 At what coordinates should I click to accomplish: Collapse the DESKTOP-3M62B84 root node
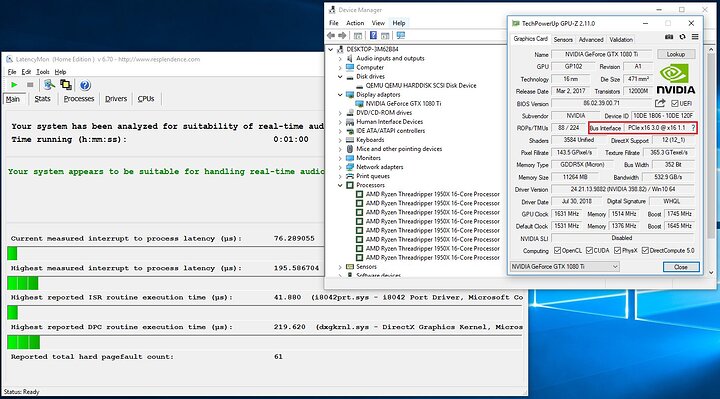tap(331, 49)
